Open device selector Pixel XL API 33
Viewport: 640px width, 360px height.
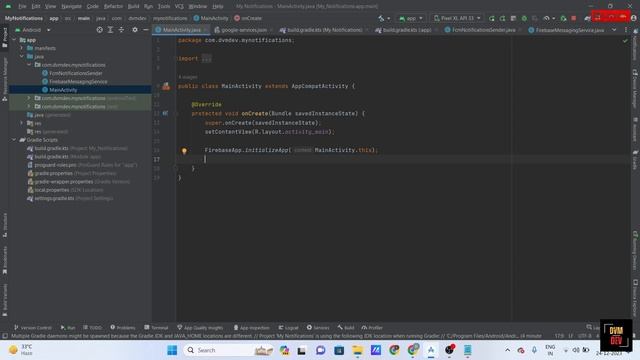[457, 18]
